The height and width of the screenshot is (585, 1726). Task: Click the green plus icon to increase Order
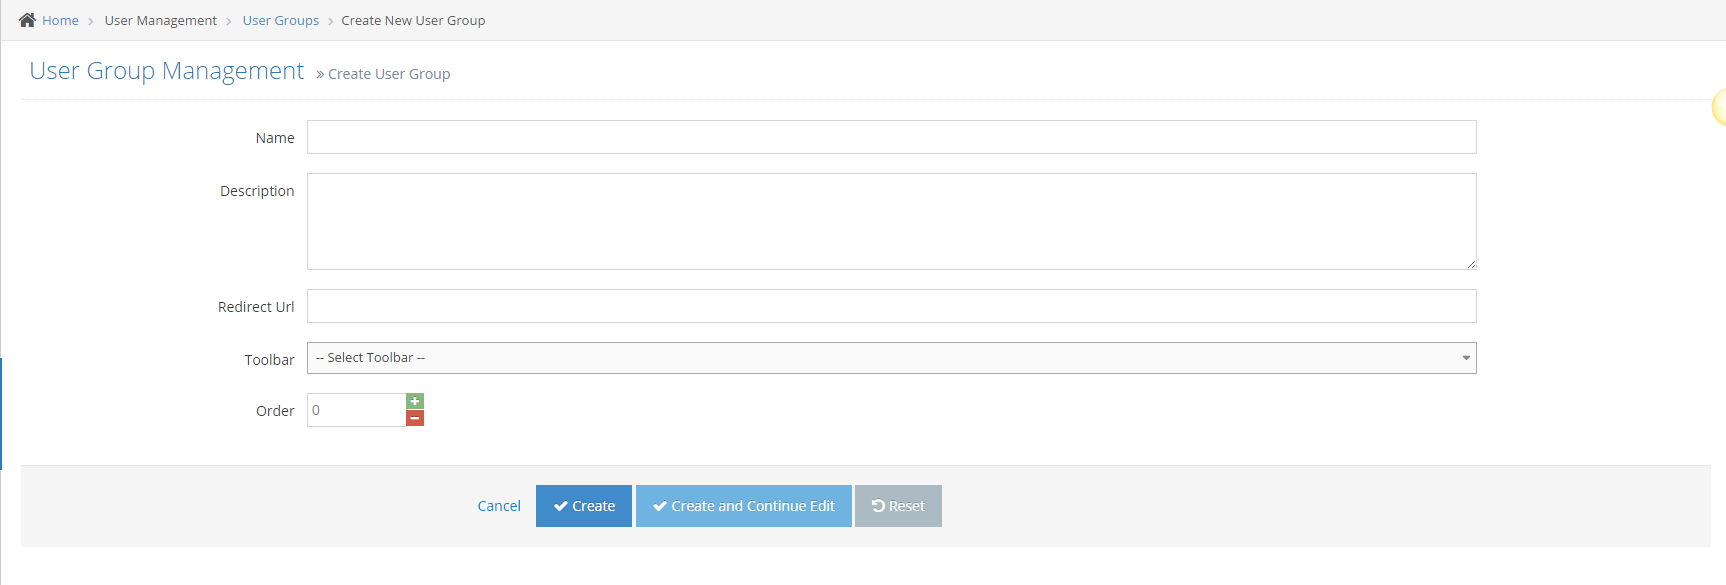[x=415, y=400]
